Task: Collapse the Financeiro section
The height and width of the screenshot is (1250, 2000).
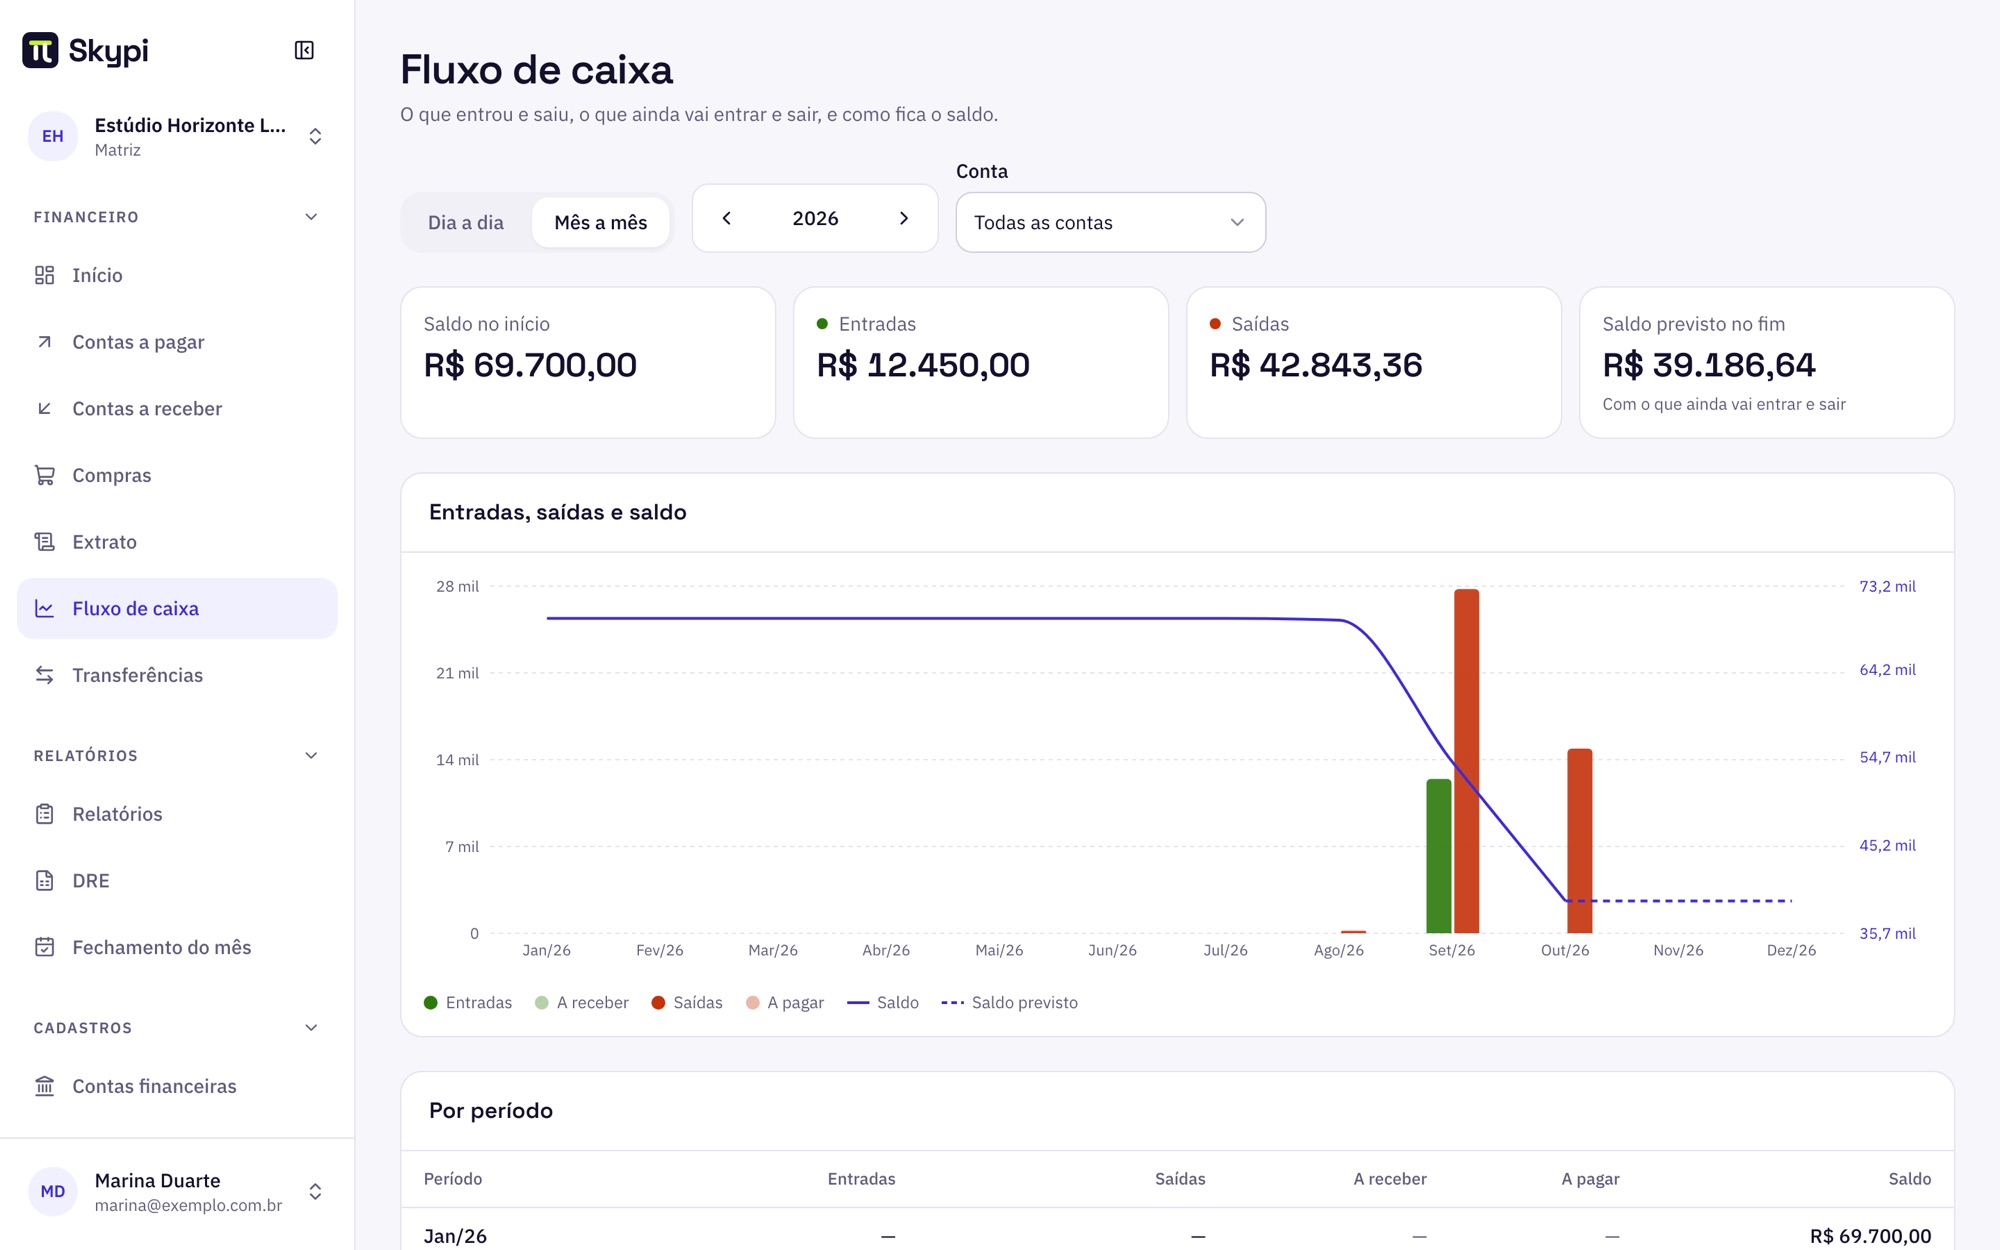Action: pyautogui.click(x=177, y=217)
